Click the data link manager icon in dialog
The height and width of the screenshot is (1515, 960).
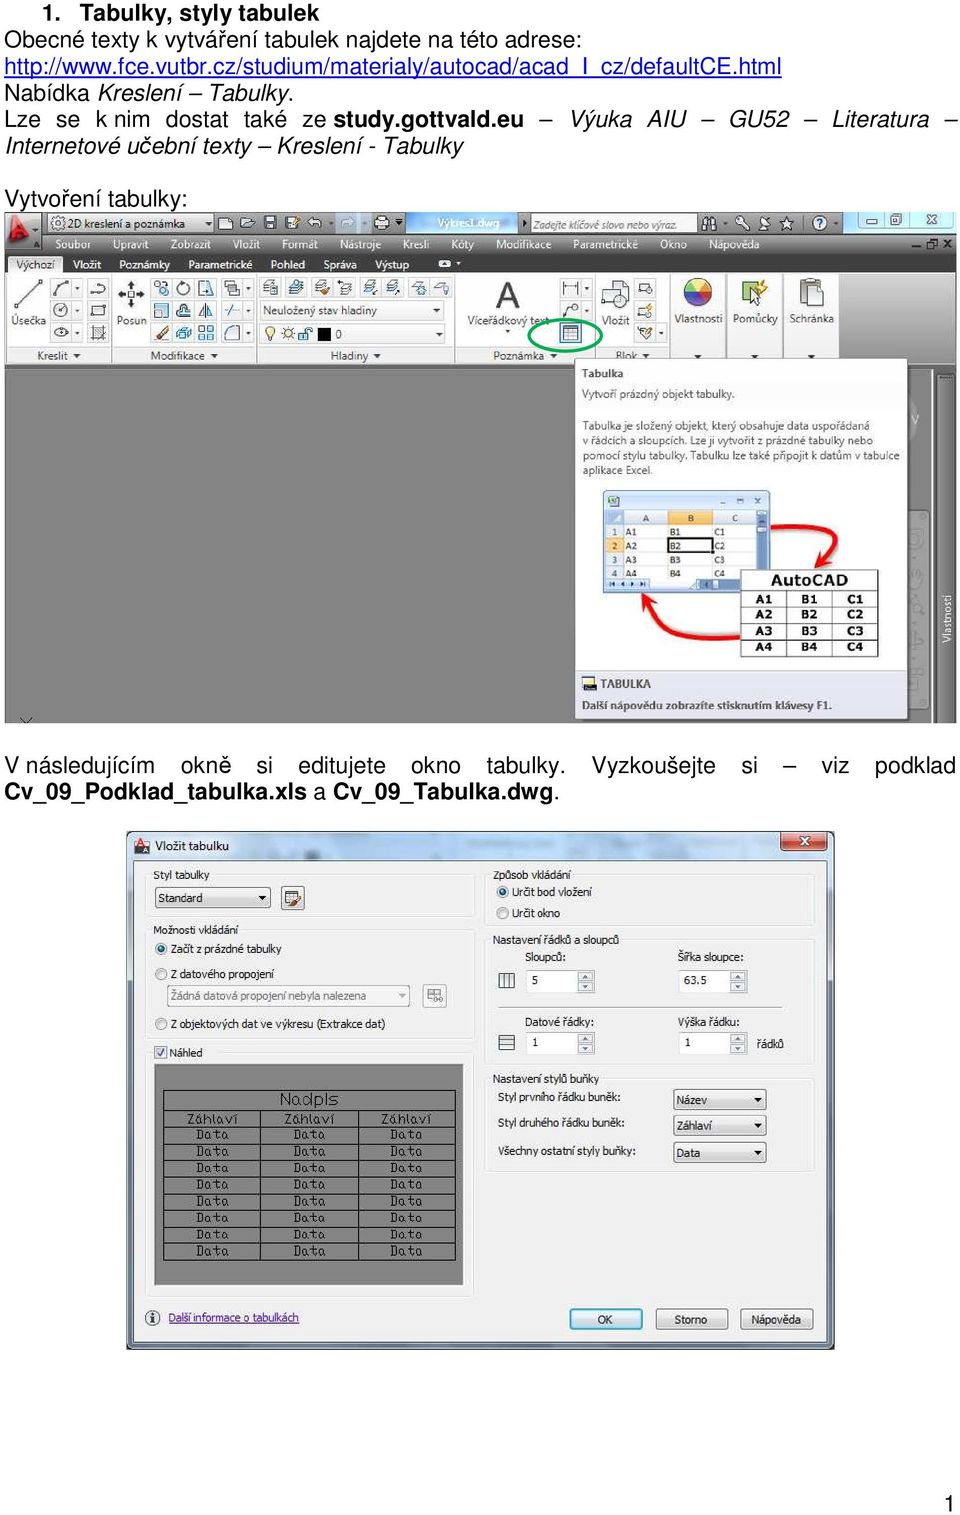coord(434,995)
